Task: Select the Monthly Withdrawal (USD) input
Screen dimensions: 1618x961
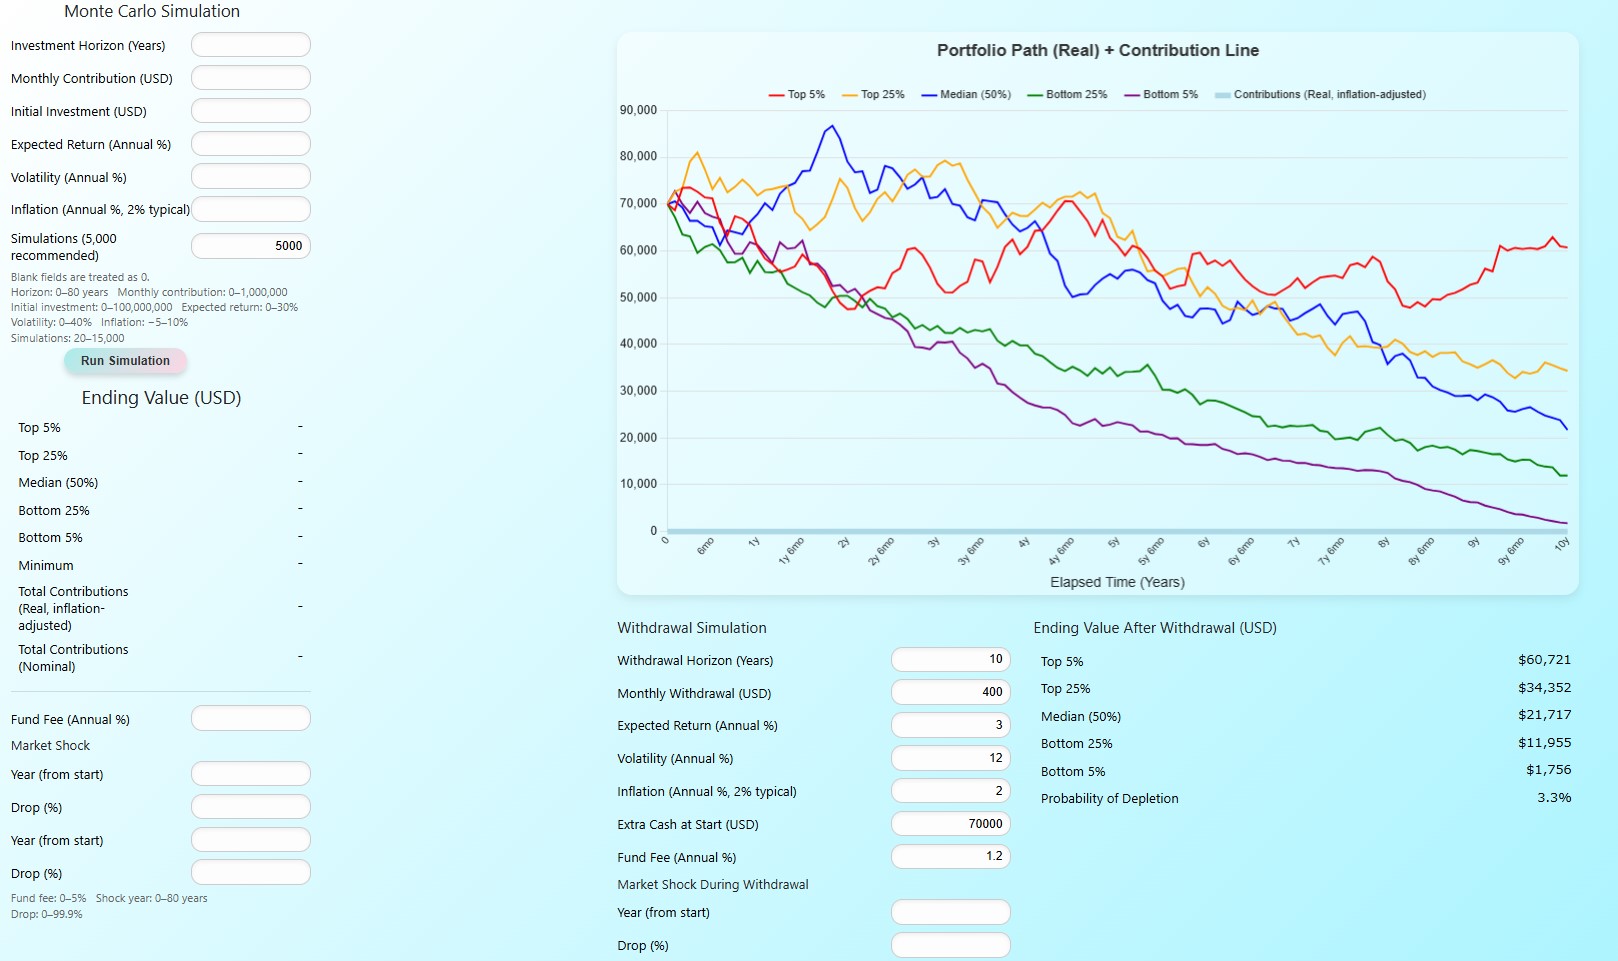Action: tap(950, 692)
